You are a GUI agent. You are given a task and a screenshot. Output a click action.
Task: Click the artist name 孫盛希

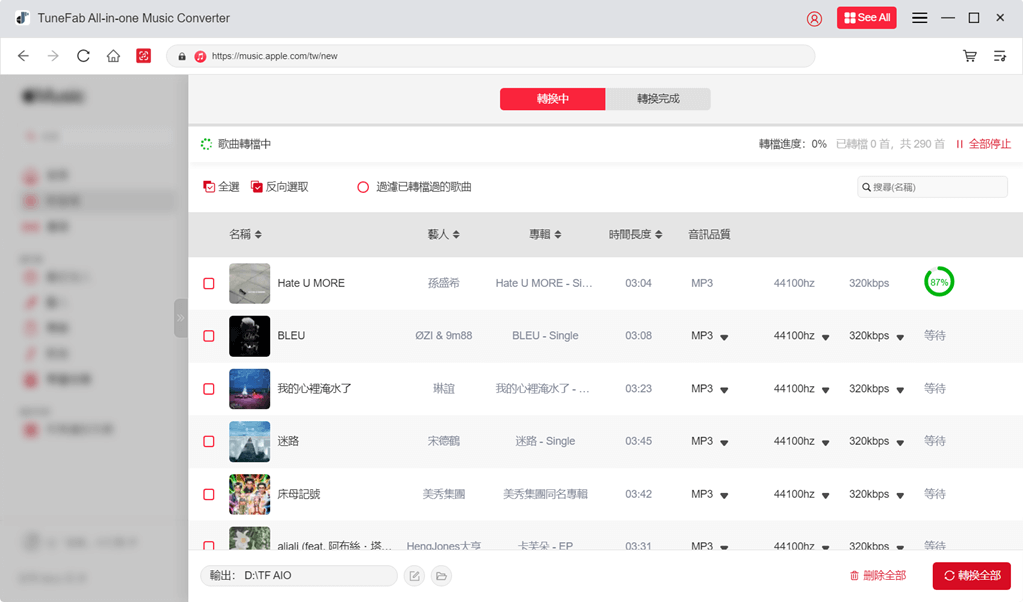pos(443,283)
